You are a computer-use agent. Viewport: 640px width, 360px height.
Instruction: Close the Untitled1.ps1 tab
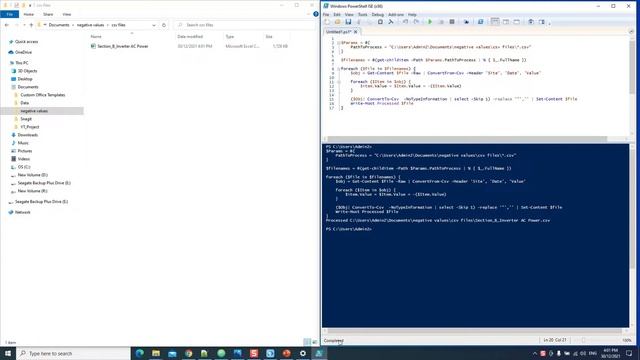[356, 31]
